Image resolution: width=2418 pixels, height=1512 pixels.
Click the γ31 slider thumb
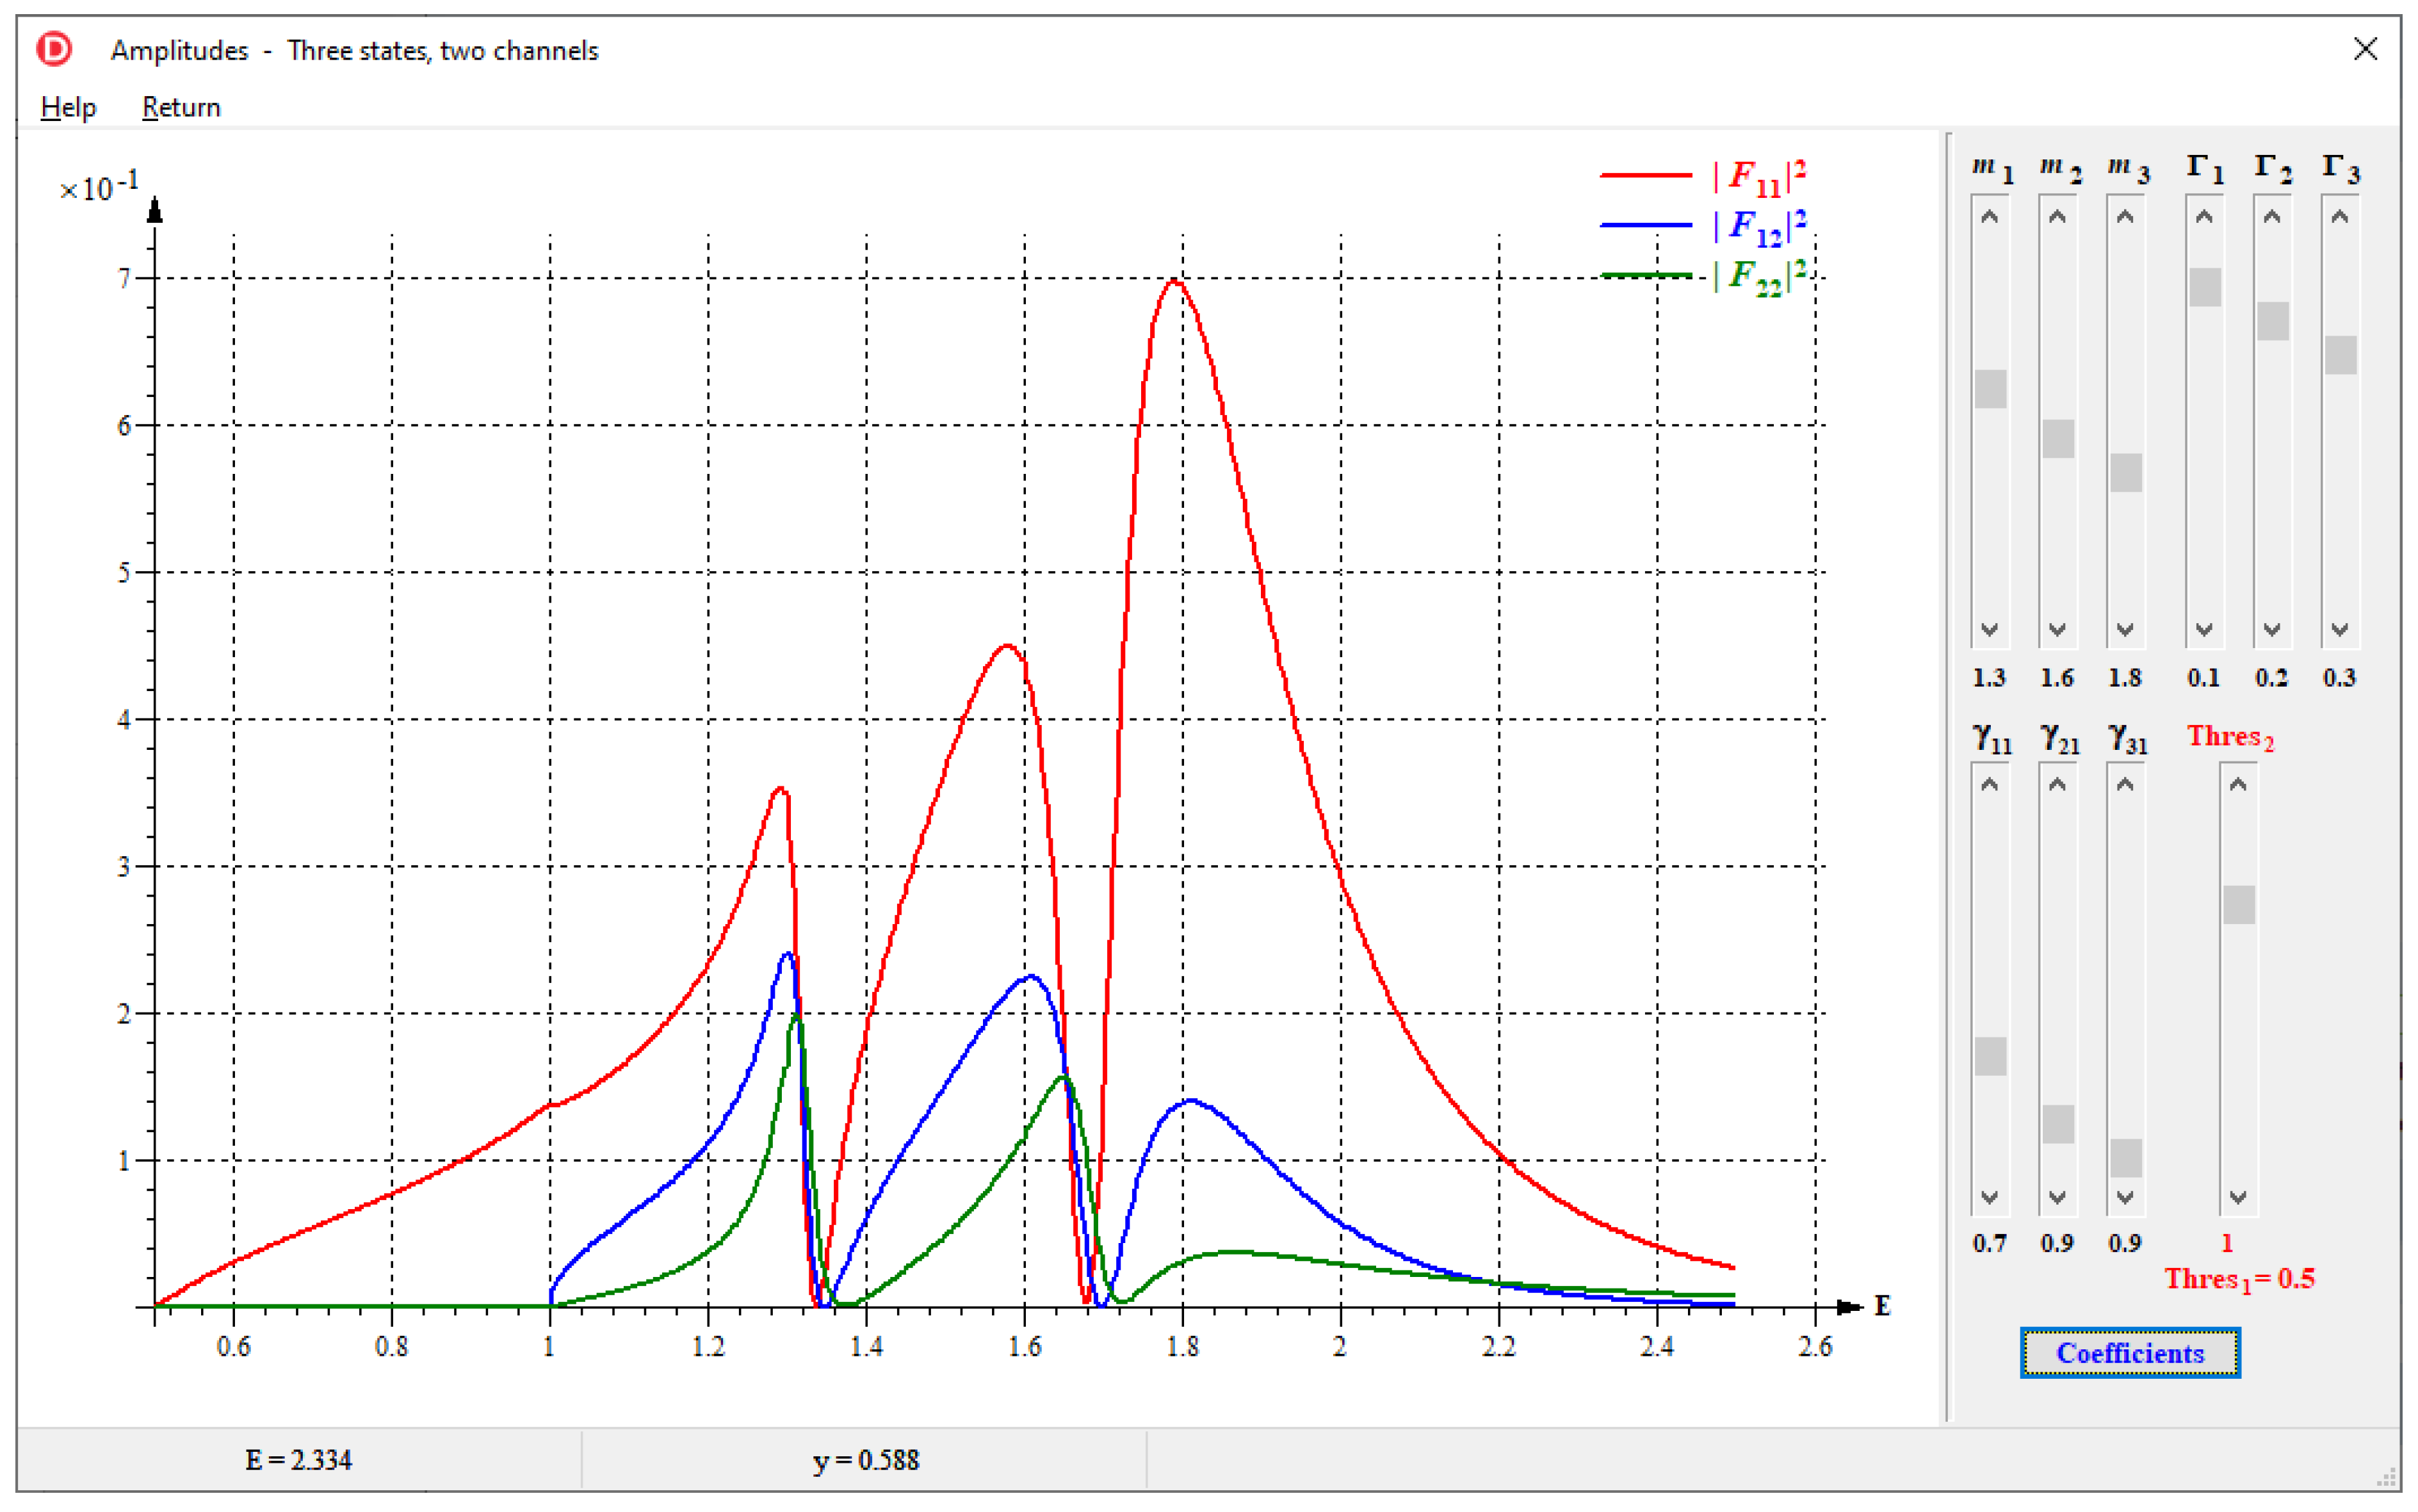2125,1158
